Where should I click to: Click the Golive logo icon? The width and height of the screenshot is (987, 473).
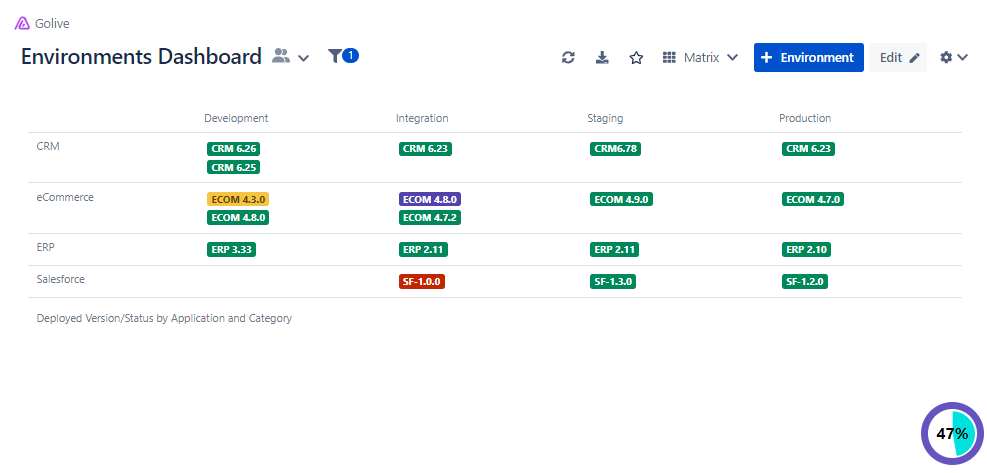click(x=22, y=23)
